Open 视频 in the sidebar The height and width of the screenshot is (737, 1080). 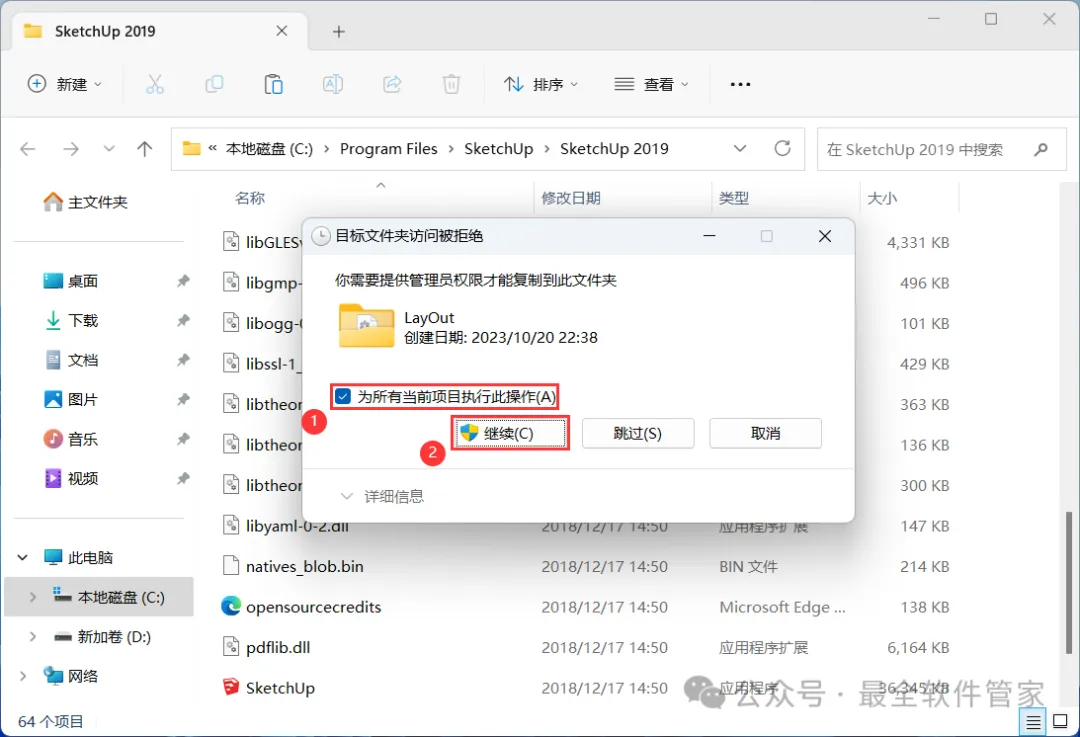[71, 478]
